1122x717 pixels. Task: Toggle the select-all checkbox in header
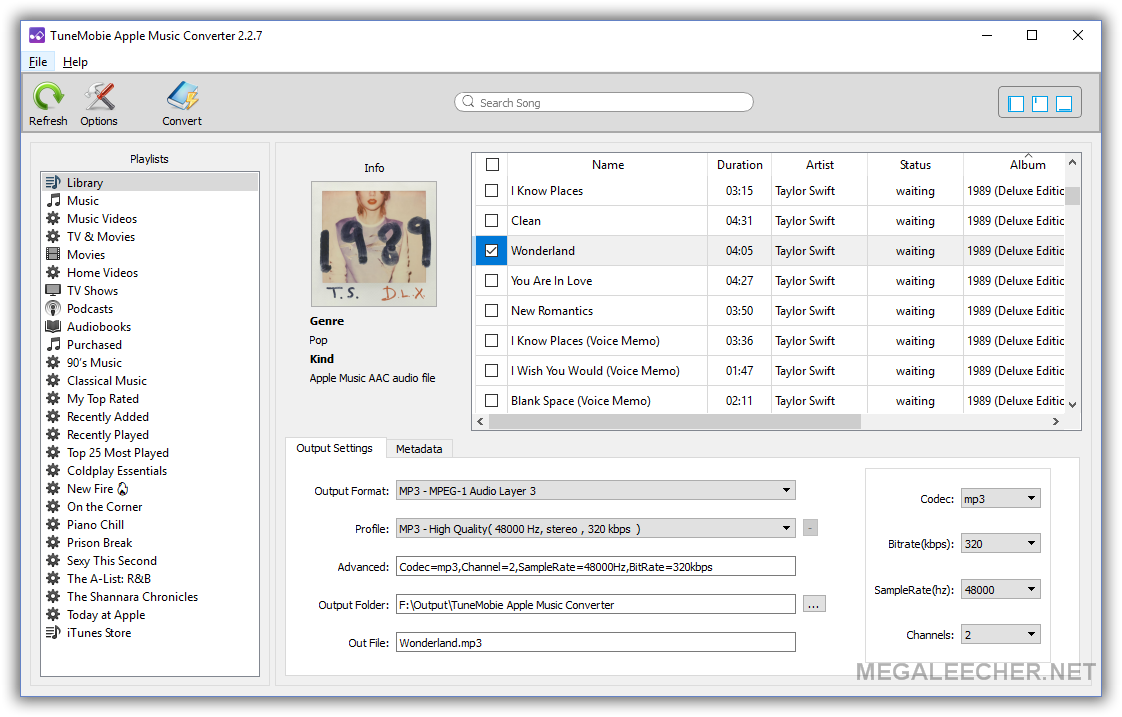pos(492,165)
